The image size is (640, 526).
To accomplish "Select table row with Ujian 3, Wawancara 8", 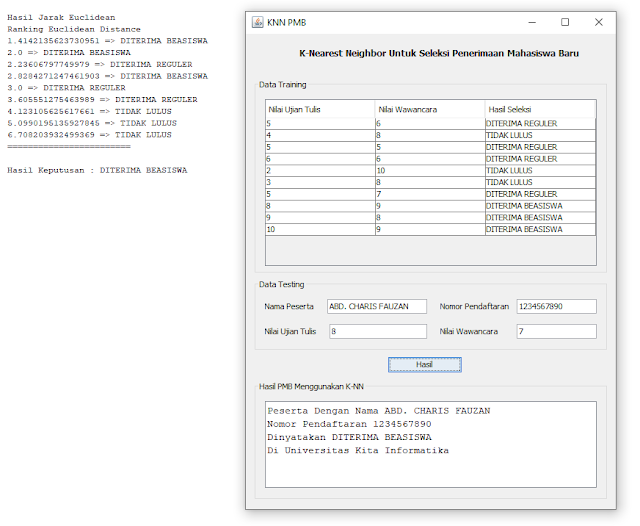I will [431, 182].
